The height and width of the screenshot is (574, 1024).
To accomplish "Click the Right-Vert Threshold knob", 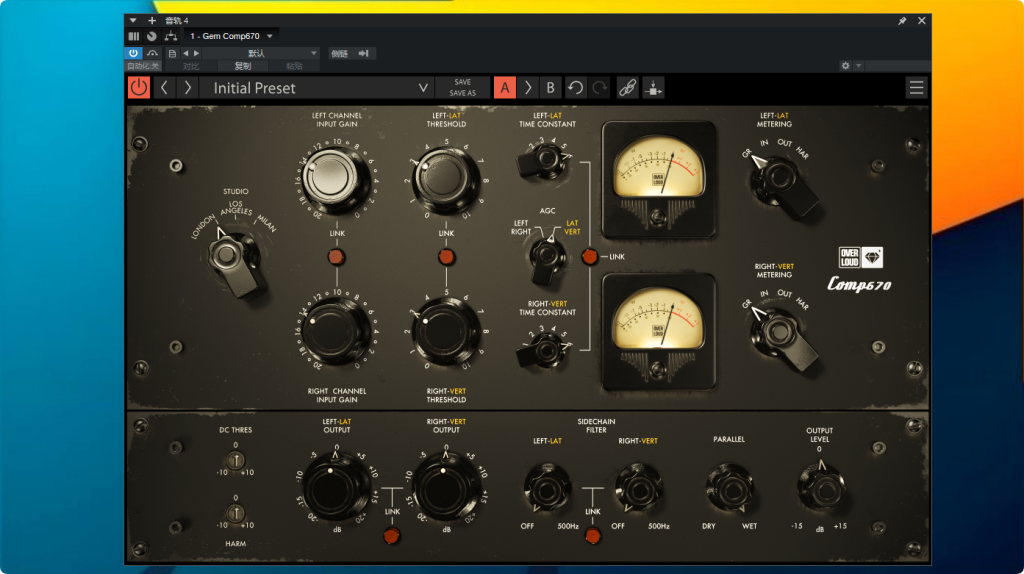I will (x=446, y=333).
